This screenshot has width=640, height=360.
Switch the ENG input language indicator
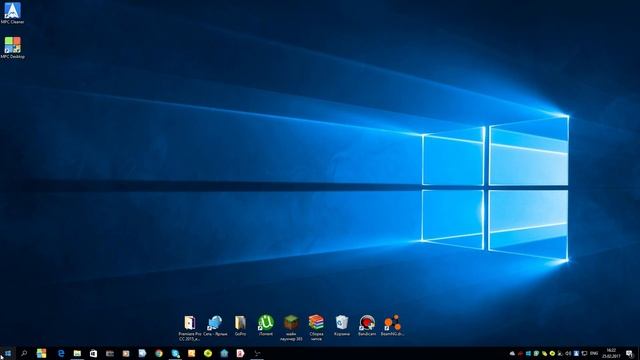coord(594,353)
